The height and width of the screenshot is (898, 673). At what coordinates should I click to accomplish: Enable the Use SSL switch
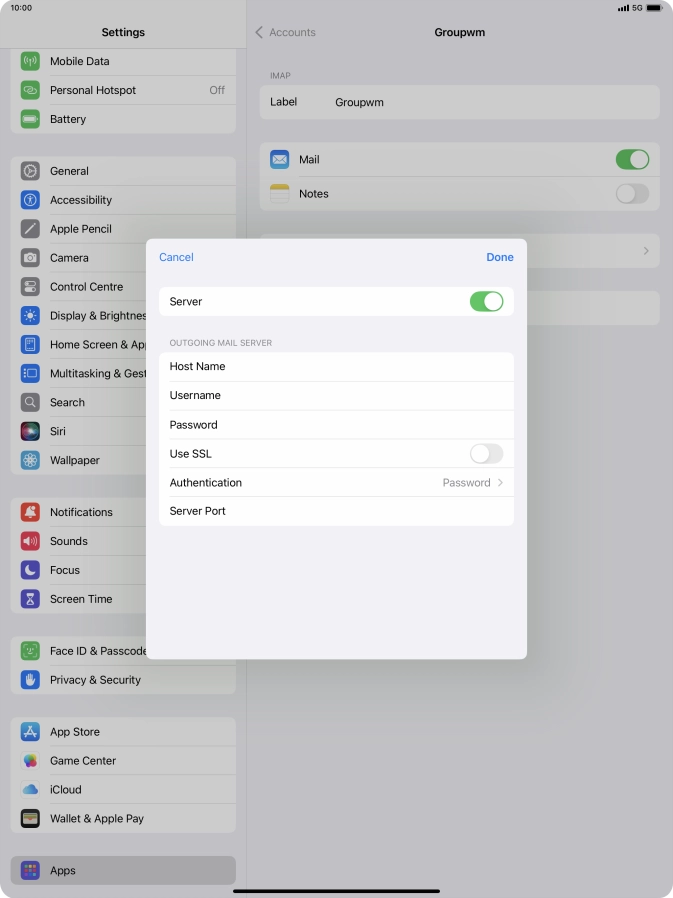[486, 454]
